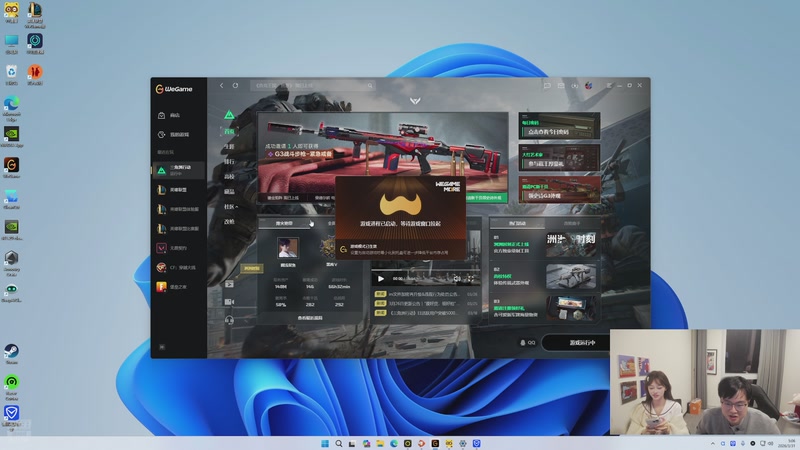Click the player avatar portrait
Viewport: 800px width, 450px height.
pos(288,248)
